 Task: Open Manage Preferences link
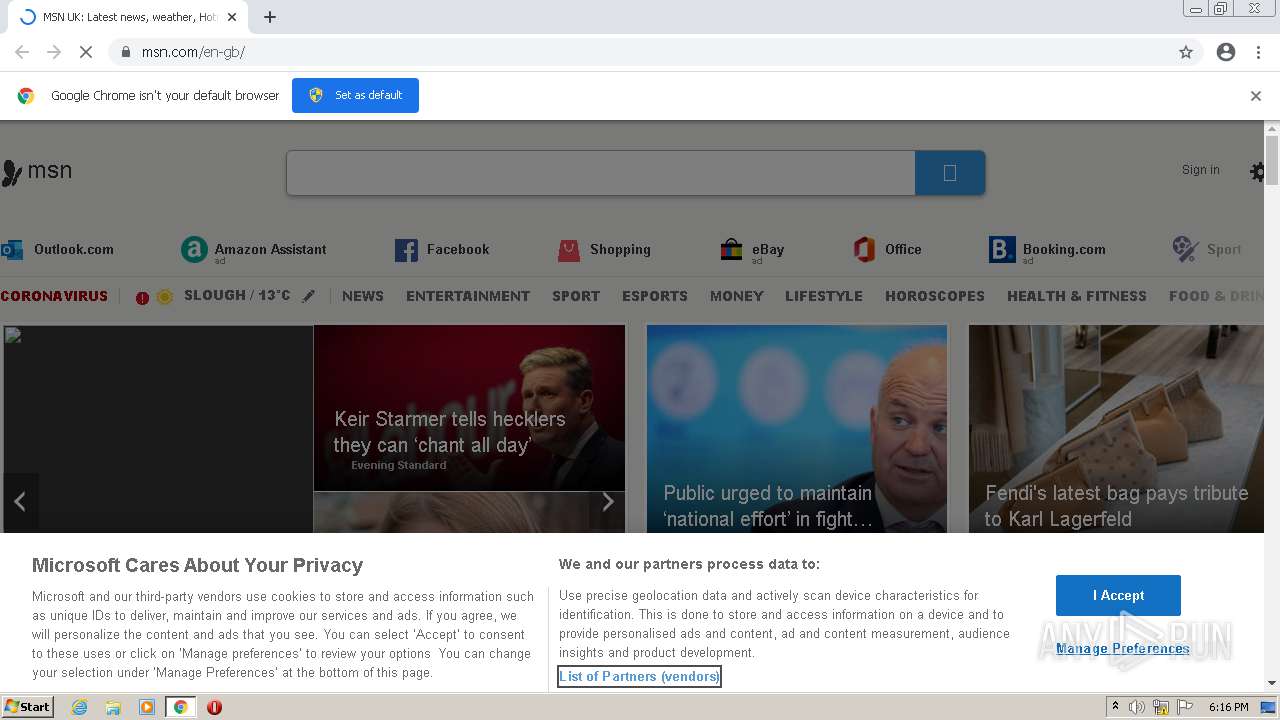1123,648
